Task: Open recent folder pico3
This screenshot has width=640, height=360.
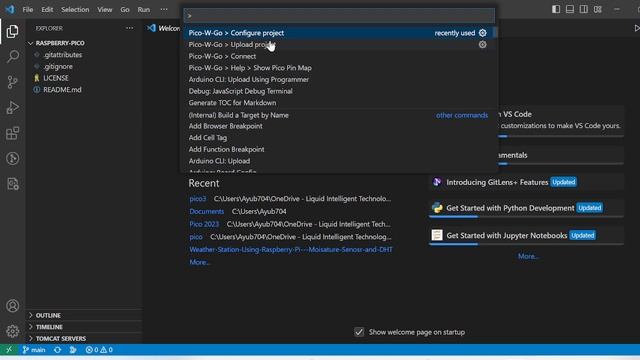Action: 198,199
